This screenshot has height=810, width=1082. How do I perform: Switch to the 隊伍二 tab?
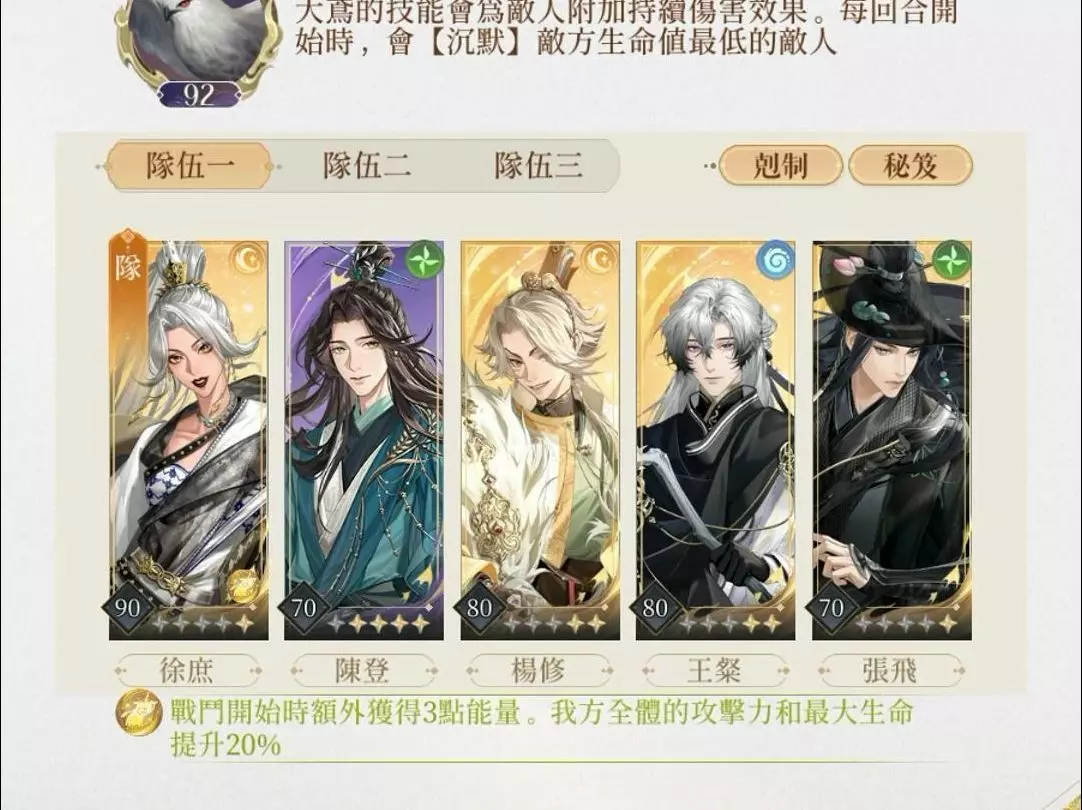[x=366, y=166]
